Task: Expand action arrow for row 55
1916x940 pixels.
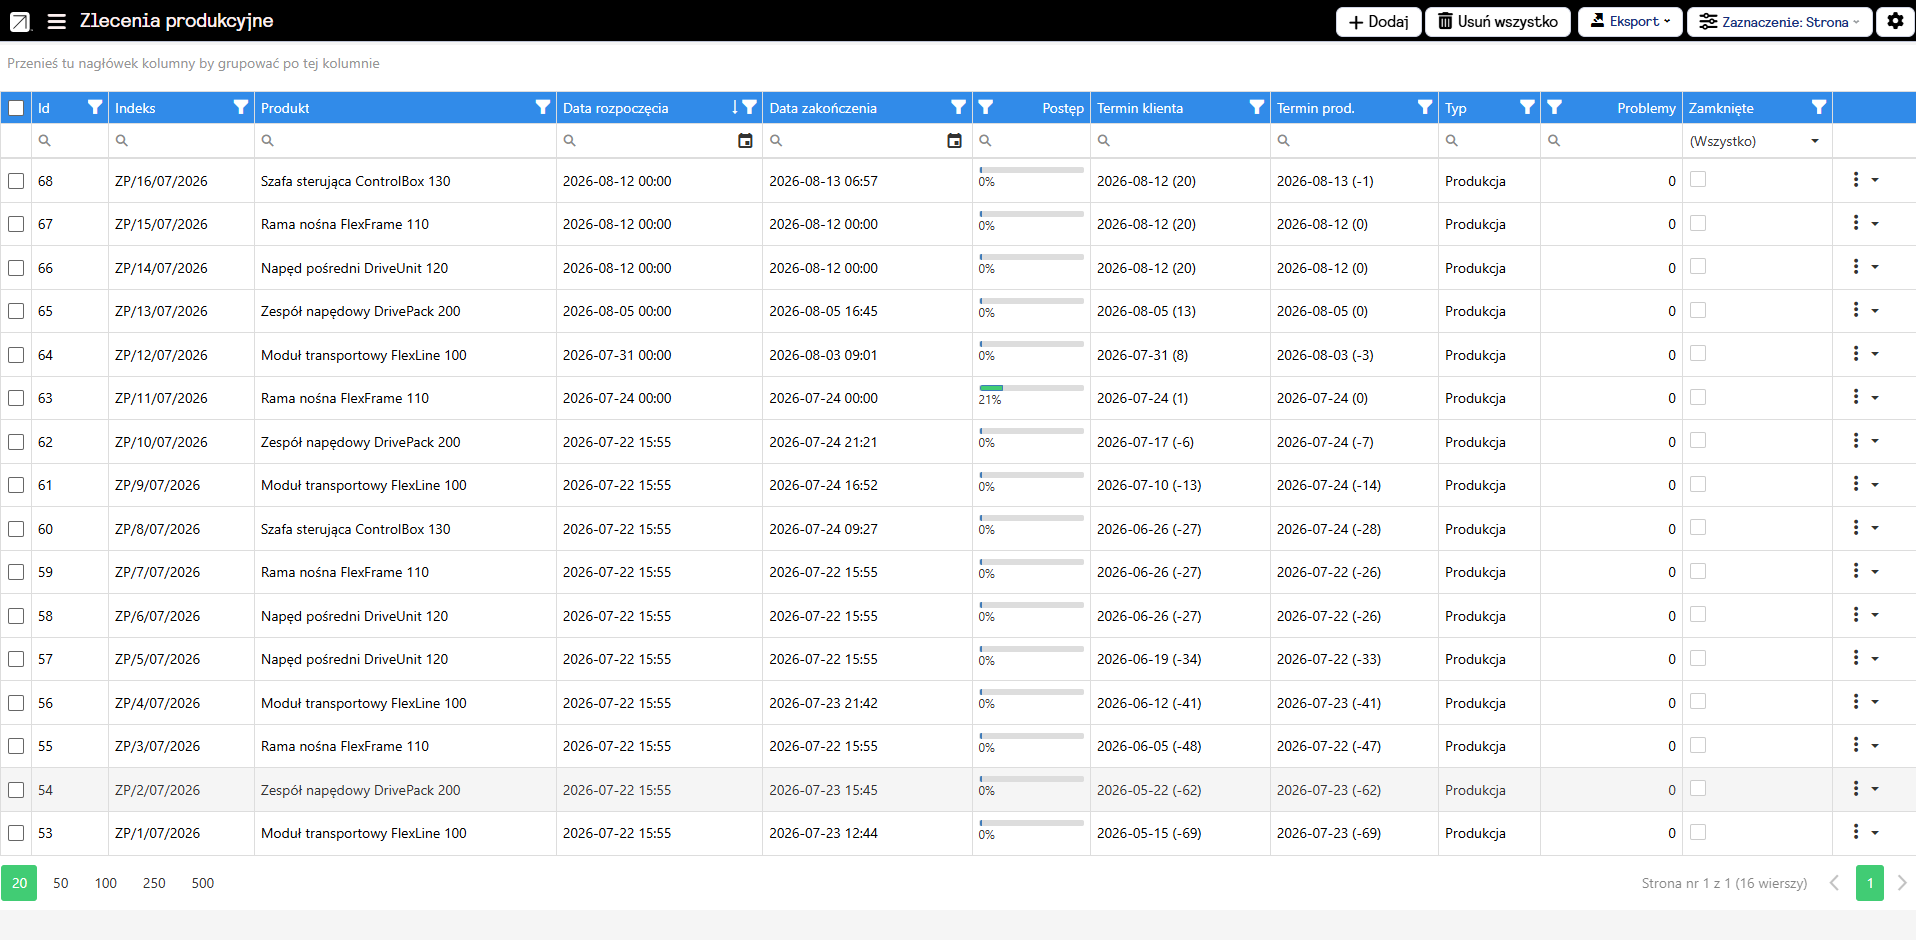Action: (1875, 746)
